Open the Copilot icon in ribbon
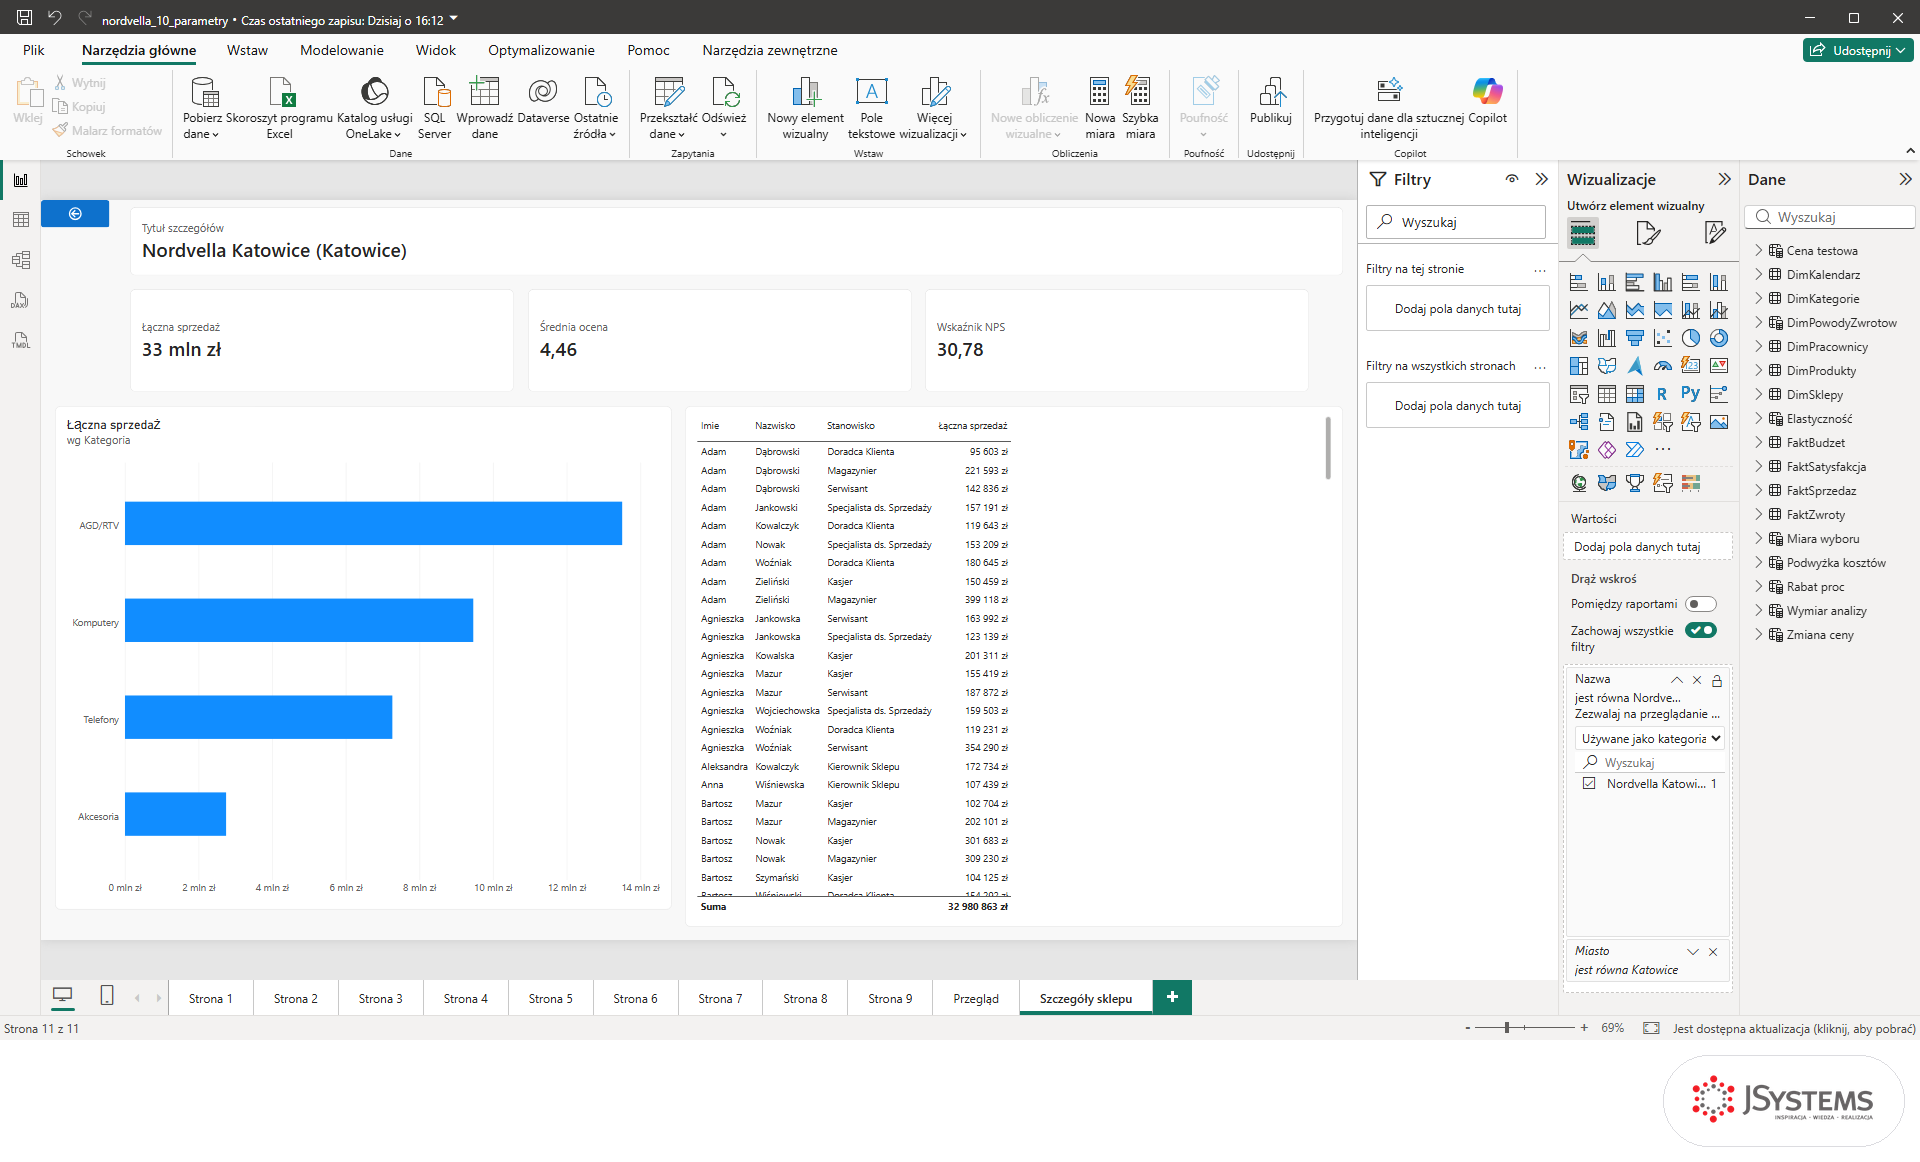 click(1487, 92)
